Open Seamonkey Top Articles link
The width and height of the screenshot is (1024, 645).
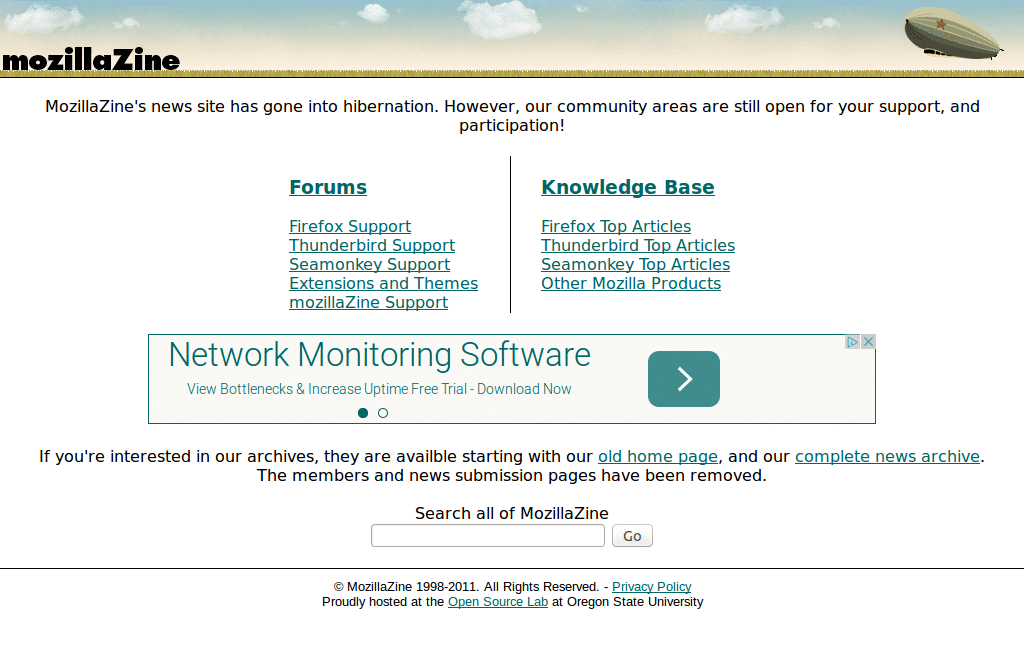click(635, 264)
